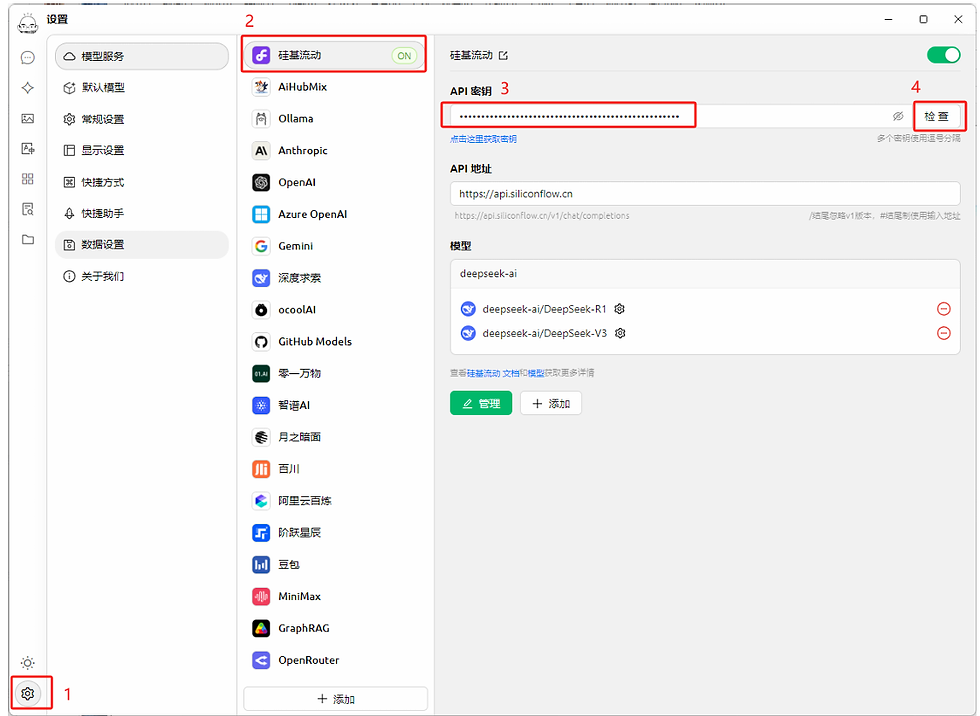
Task: Click the 添加 button next to 管理
Action: point(551,404)
